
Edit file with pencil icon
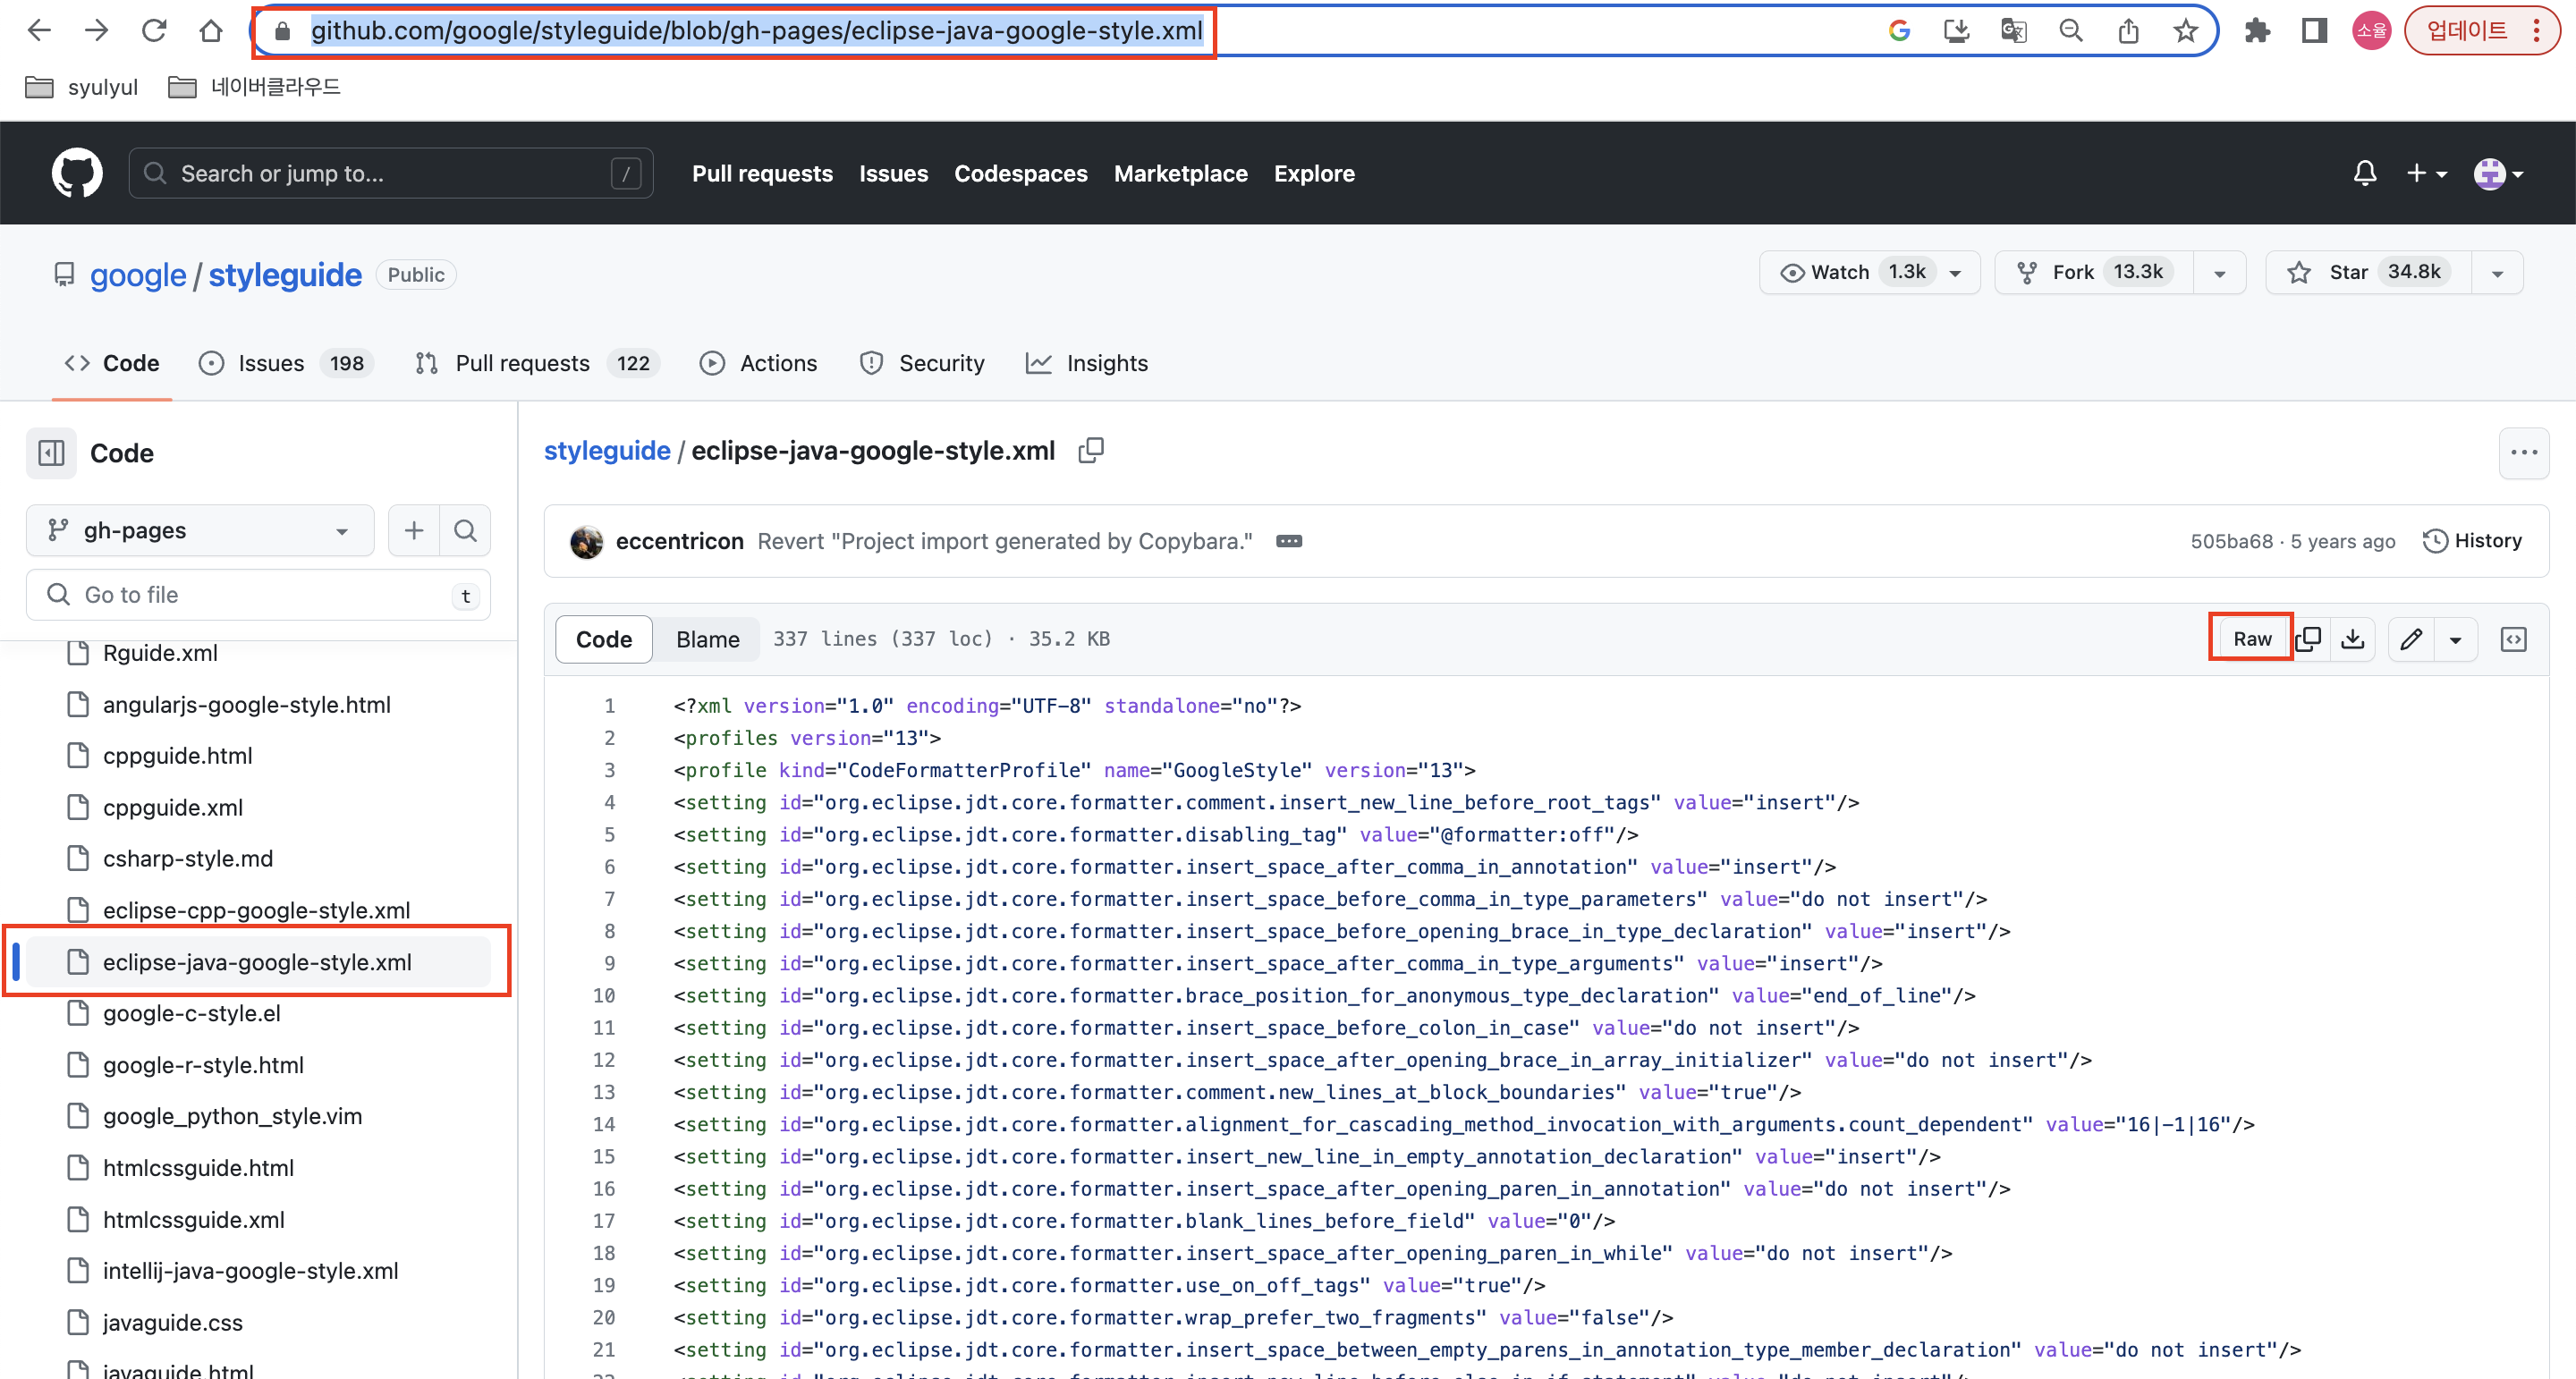coord(2411,639)
